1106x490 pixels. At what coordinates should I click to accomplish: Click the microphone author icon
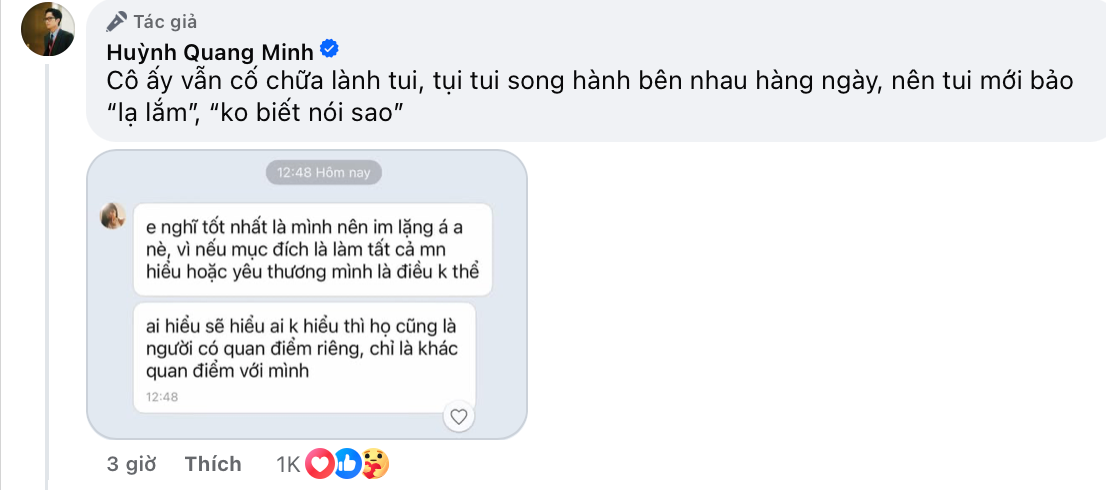point(117,21)
